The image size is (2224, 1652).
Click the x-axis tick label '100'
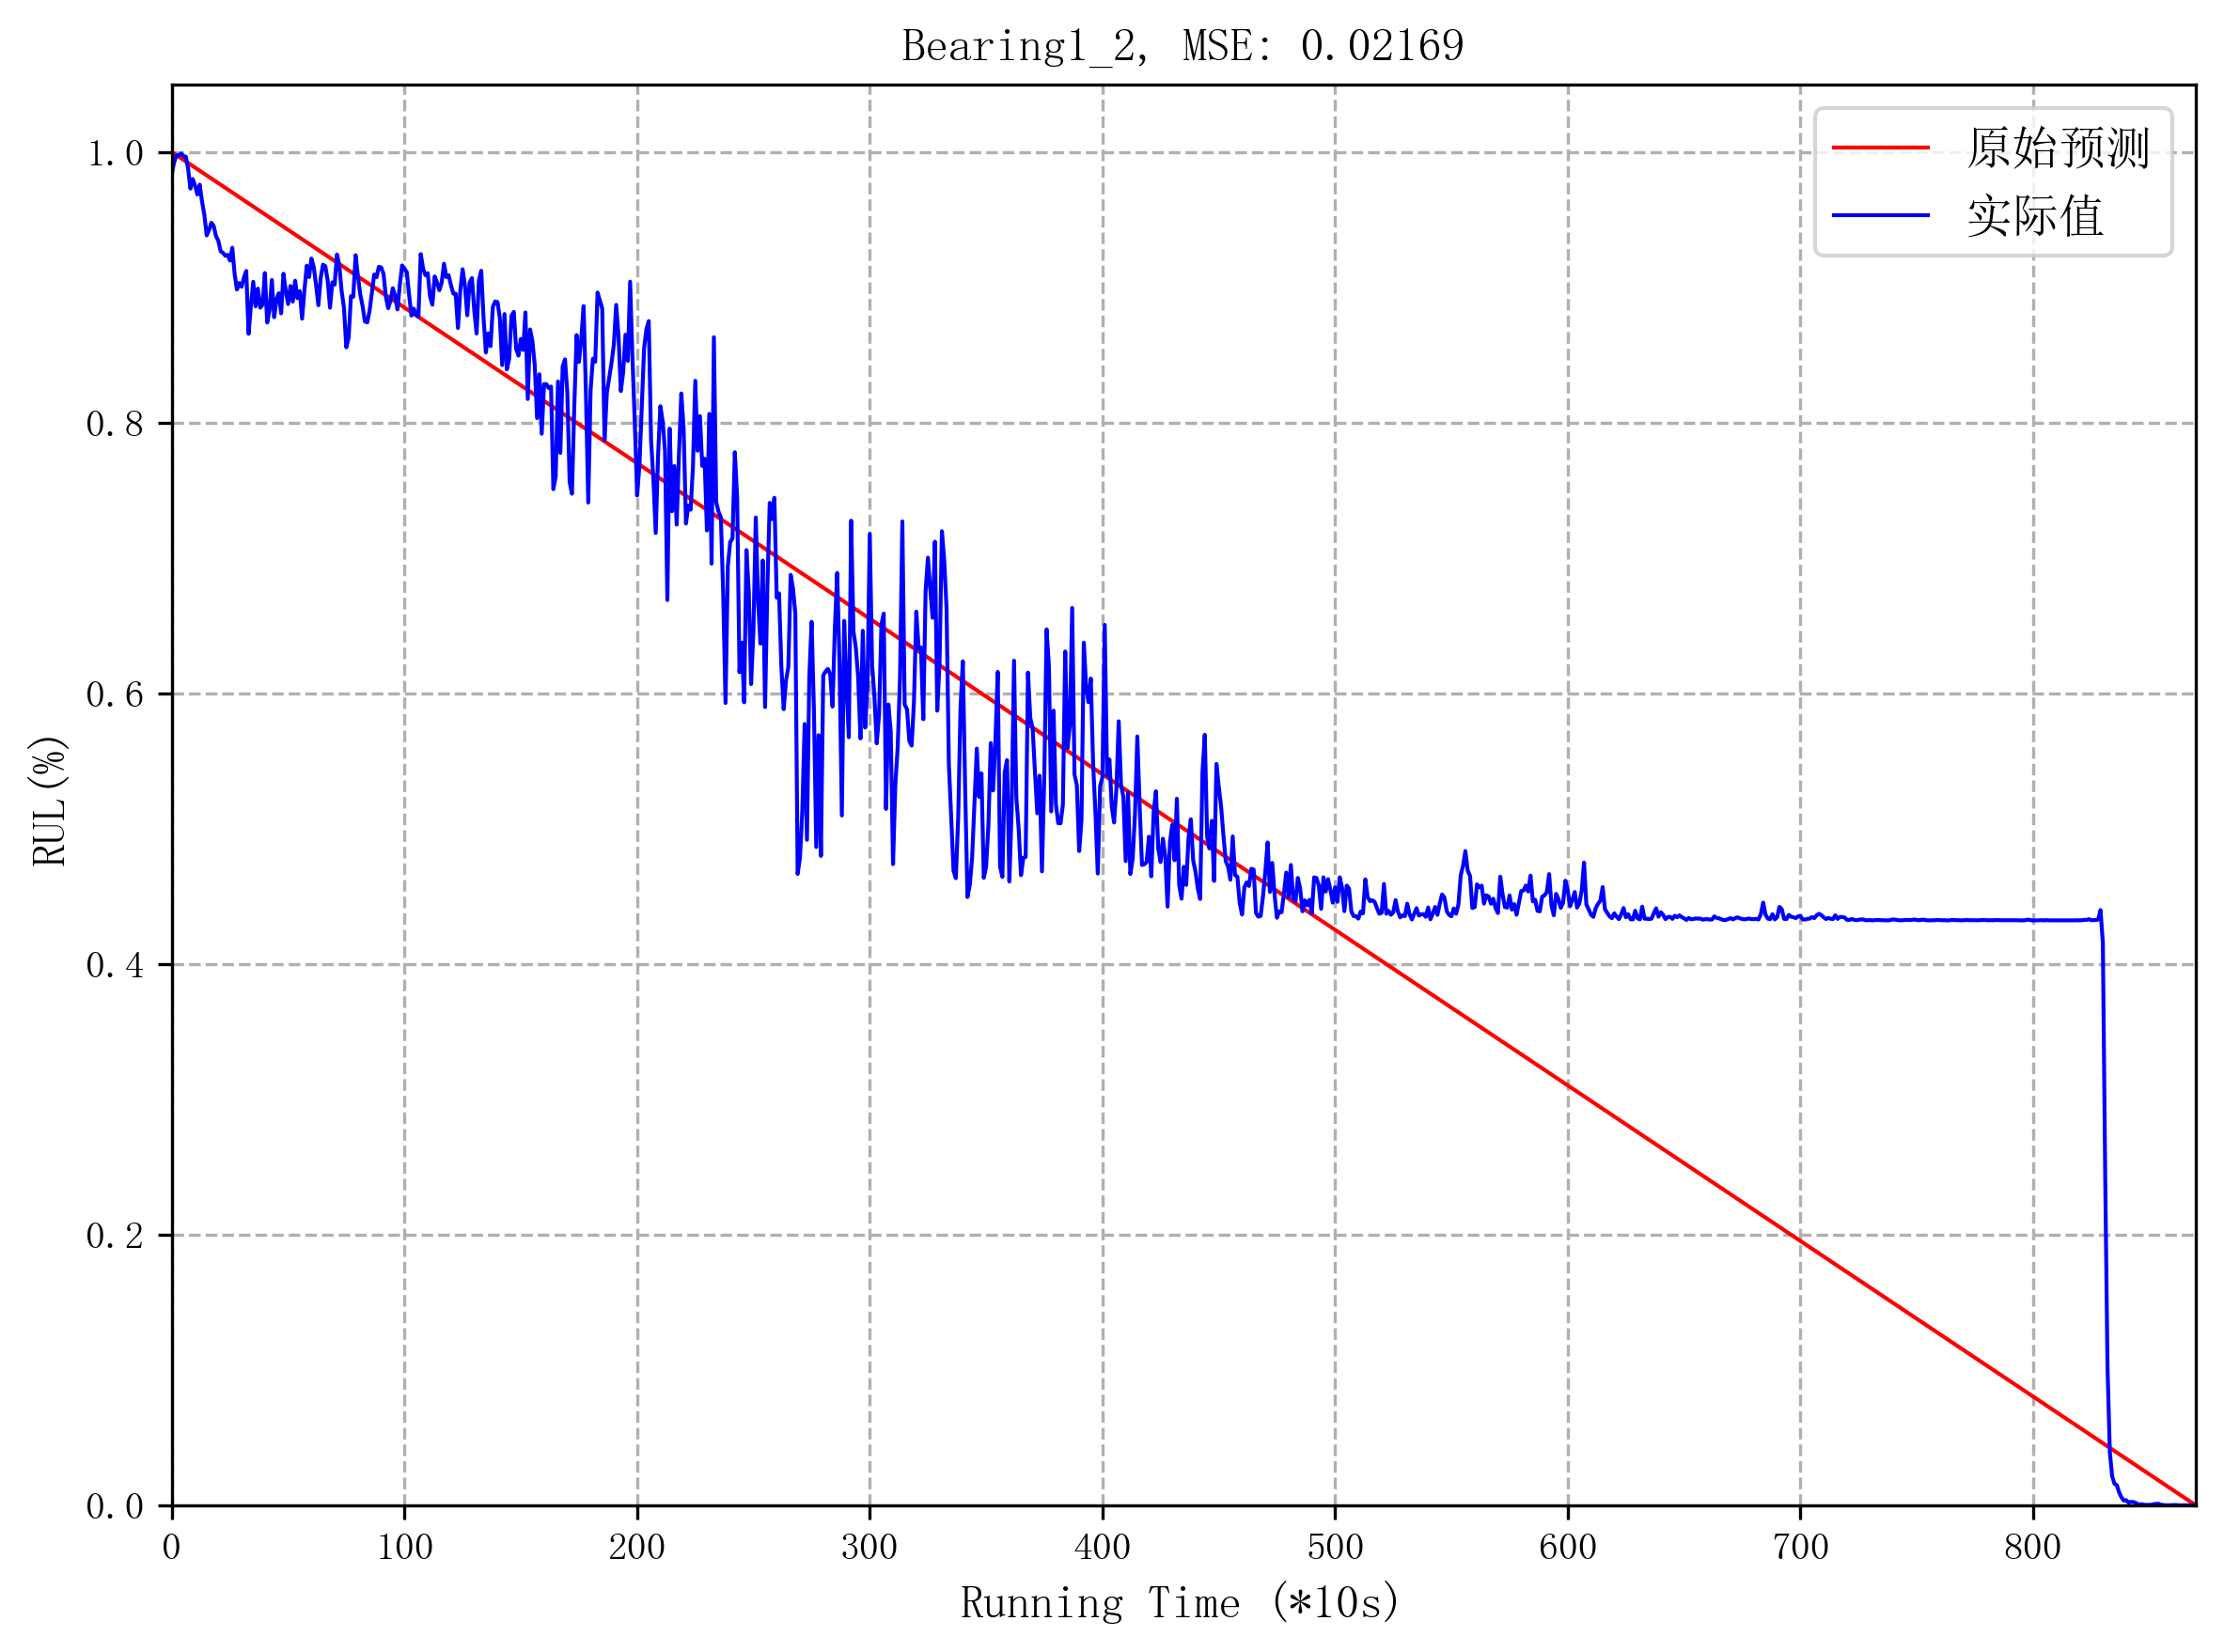tap(405, 1547)
